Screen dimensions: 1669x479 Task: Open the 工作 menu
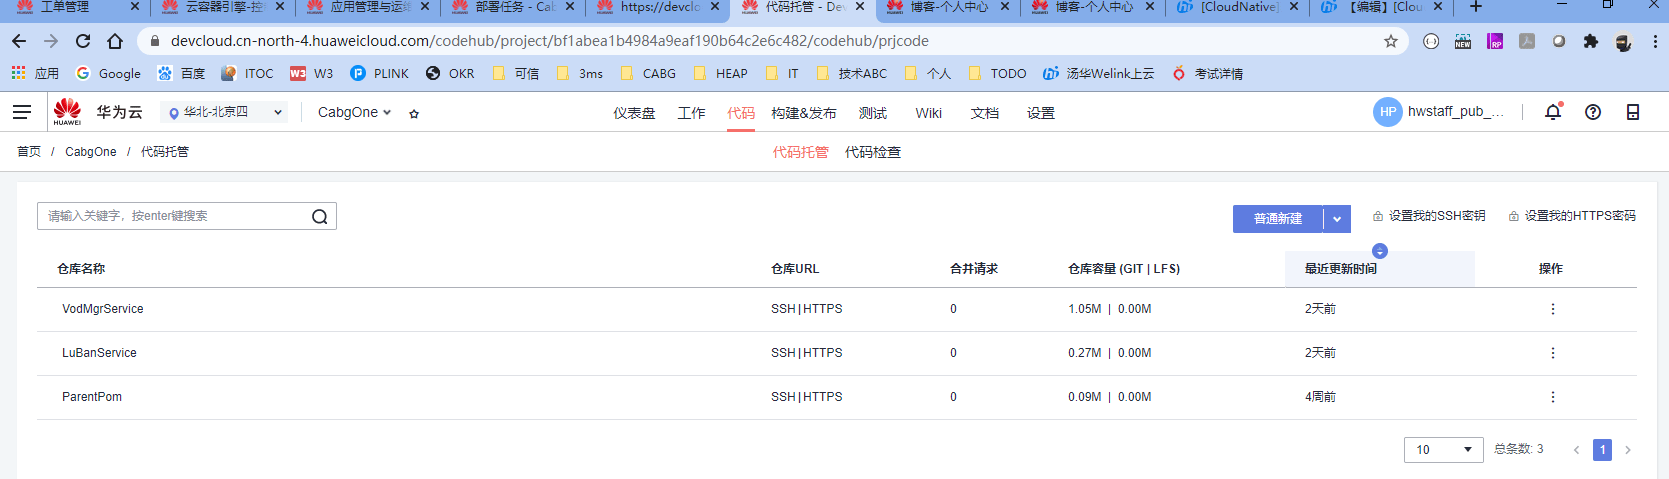click(x=691, y=113)
